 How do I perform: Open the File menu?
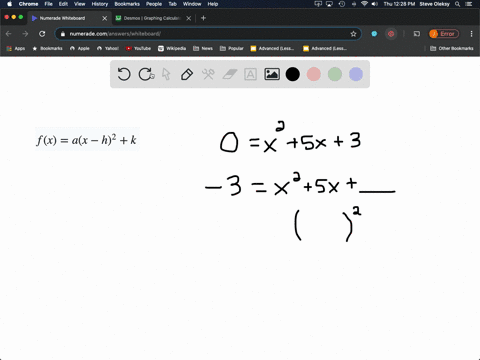49,4
